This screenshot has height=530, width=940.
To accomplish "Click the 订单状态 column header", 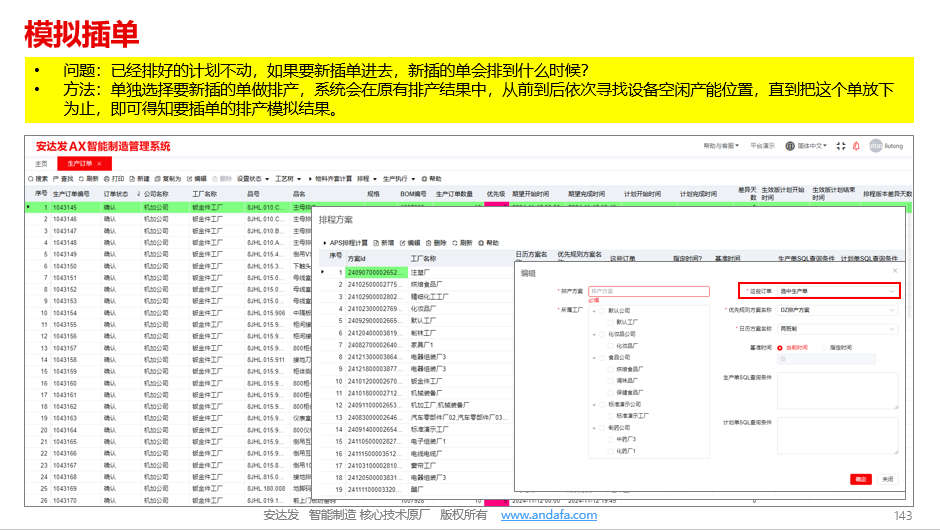I will point(116,194).
